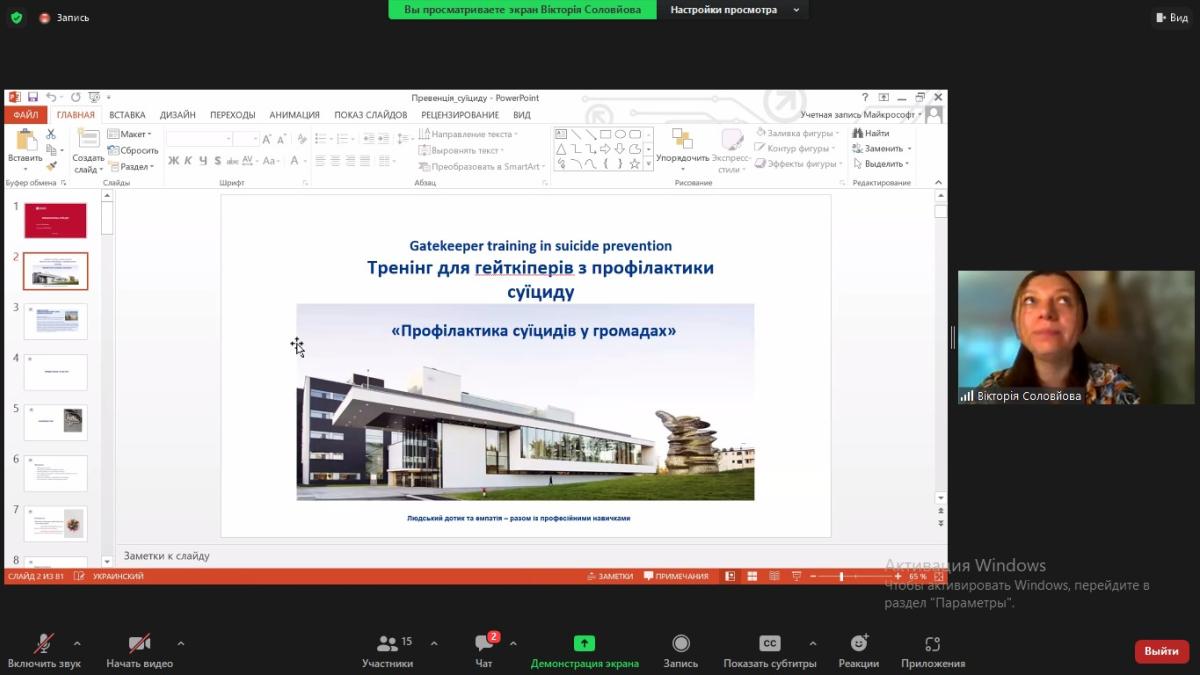Open the red ФАЙЛ menu tab
The image size is (1200, 675).
[26, 115]
